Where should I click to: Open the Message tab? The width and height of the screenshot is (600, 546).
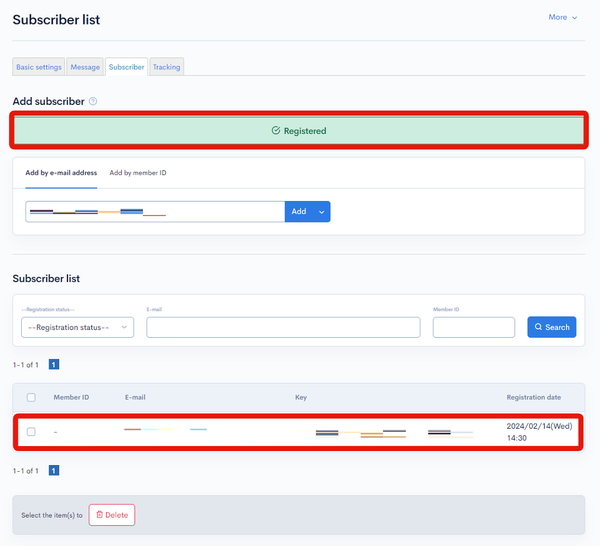85,67
